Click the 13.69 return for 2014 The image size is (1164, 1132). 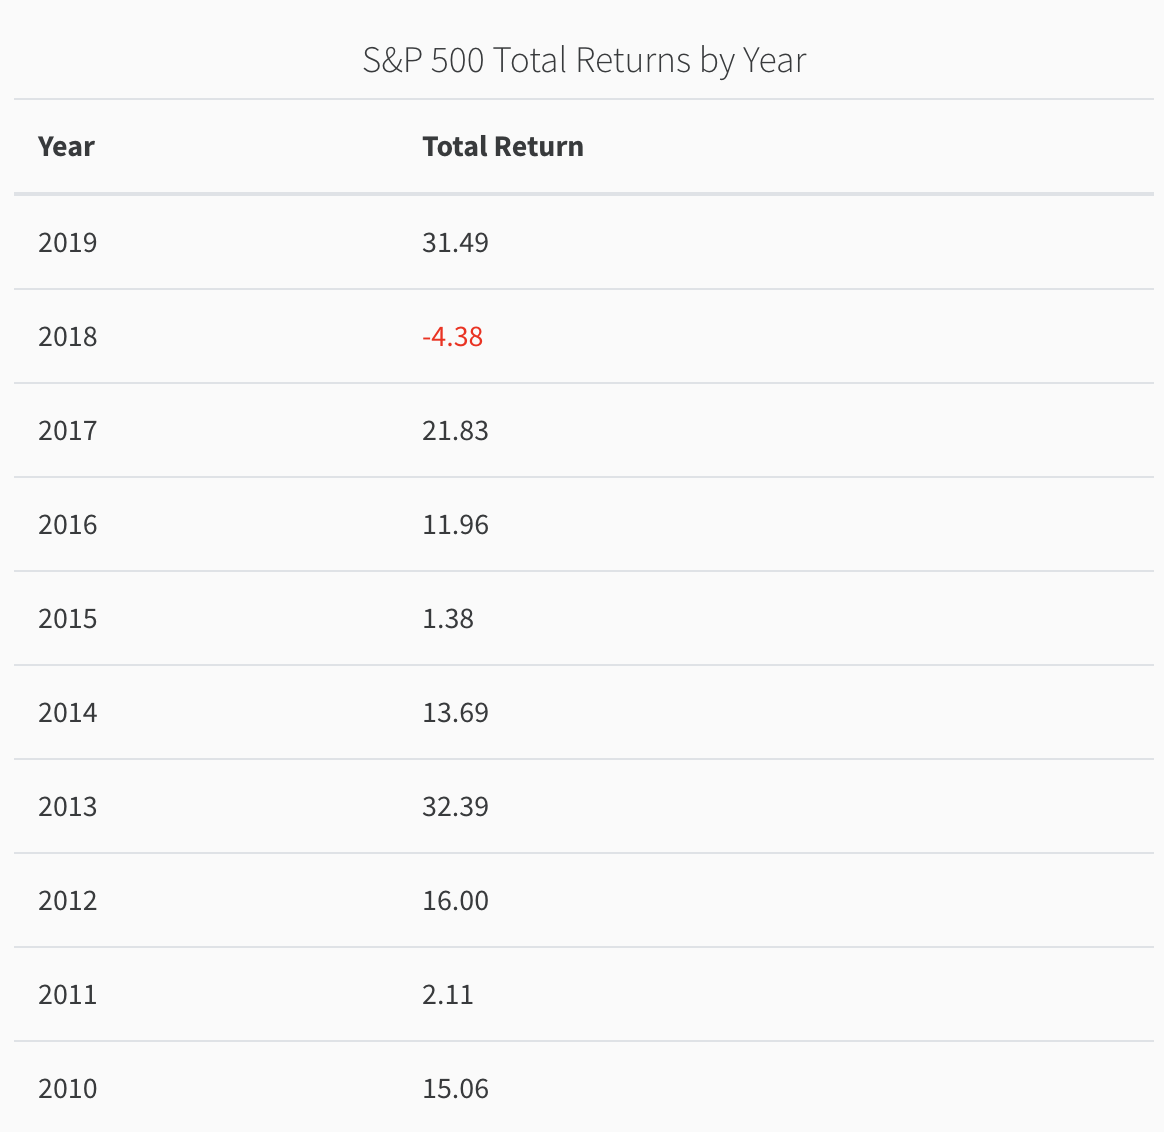455,713
